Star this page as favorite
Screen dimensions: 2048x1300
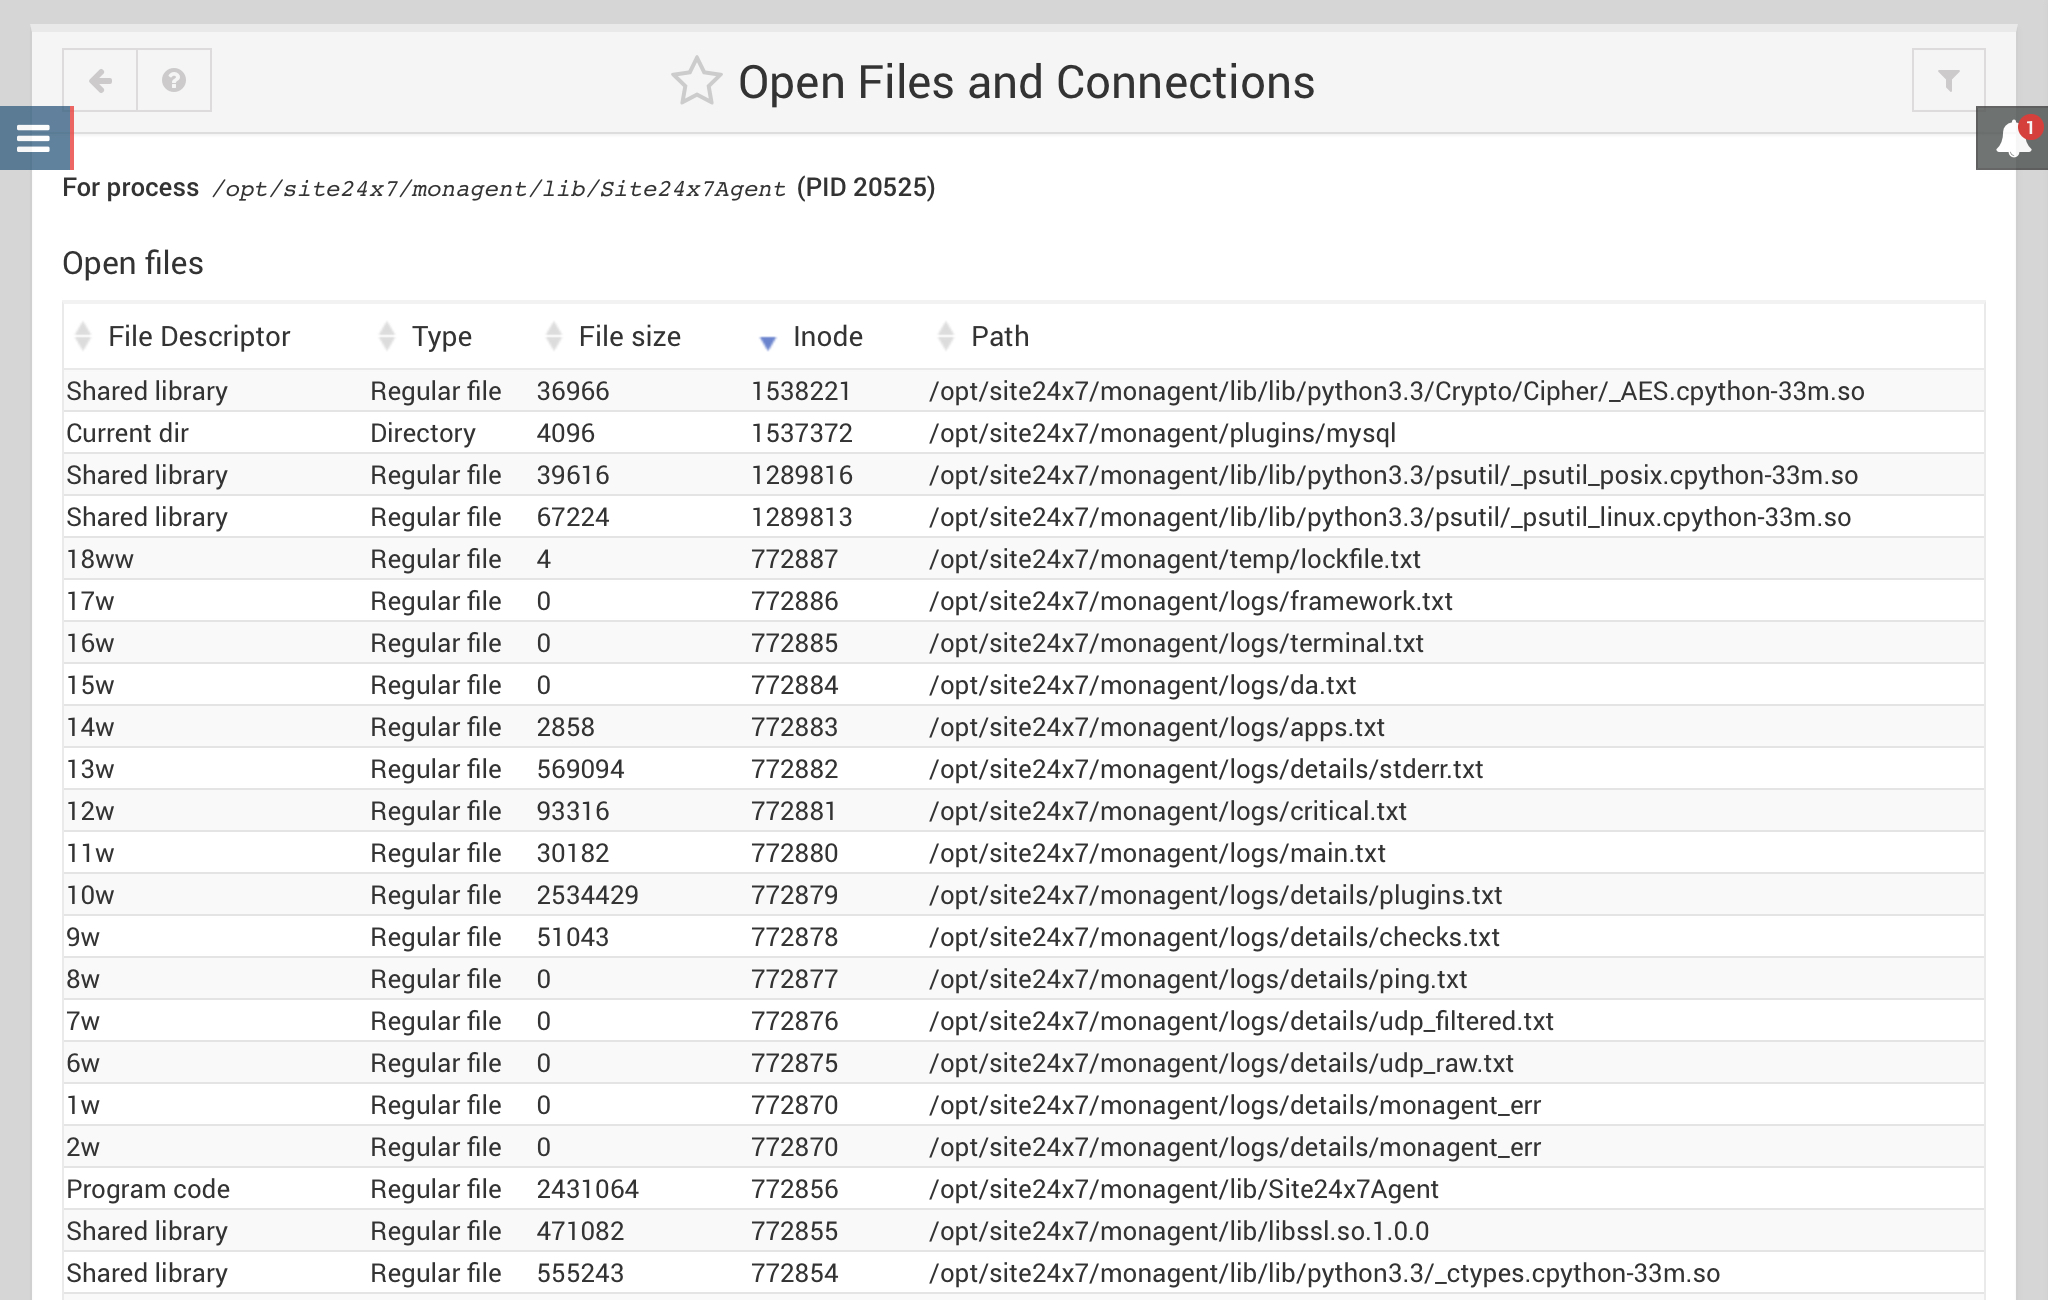tap(696, 82)
